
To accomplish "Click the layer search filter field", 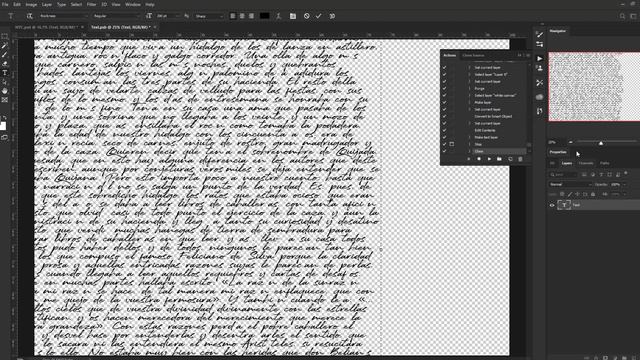I will coord(564,175).
